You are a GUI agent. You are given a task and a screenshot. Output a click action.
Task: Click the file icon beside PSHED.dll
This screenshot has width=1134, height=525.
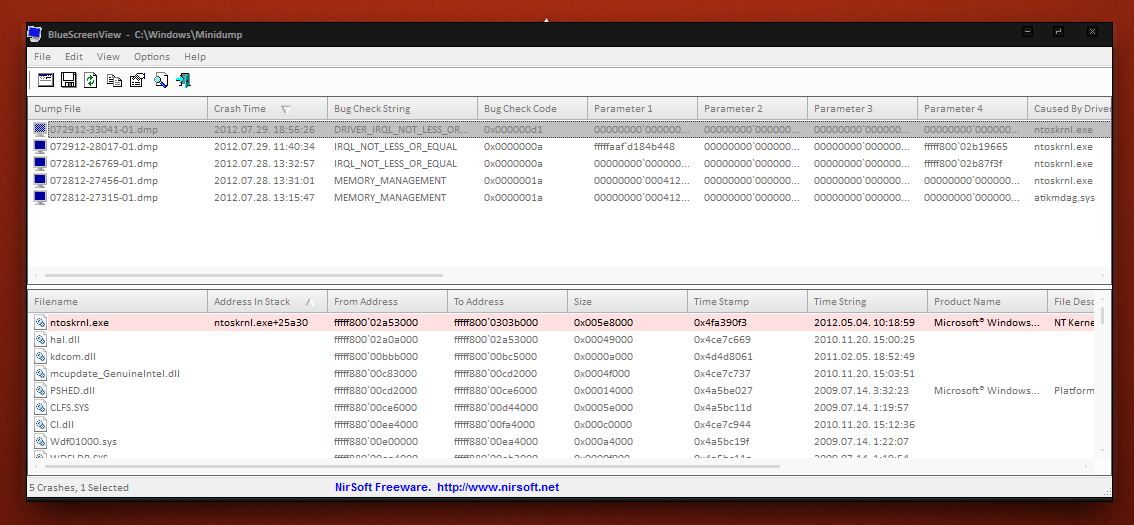[40, 390]
